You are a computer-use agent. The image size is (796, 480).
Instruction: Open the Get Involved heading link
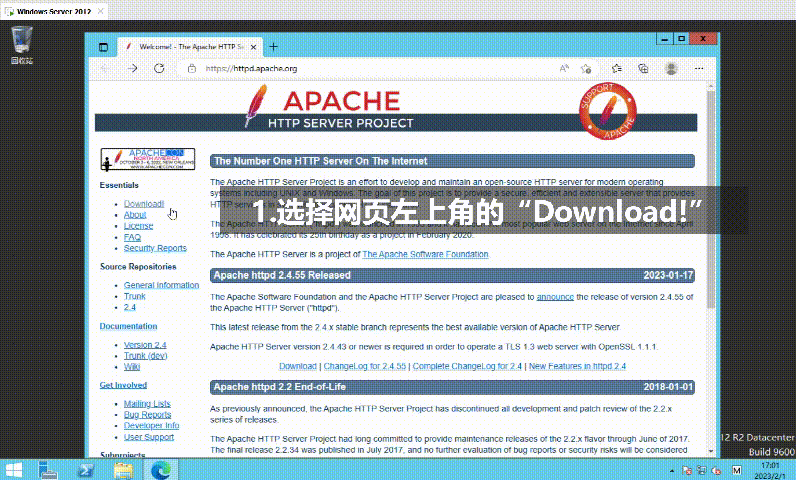point(123,385)
